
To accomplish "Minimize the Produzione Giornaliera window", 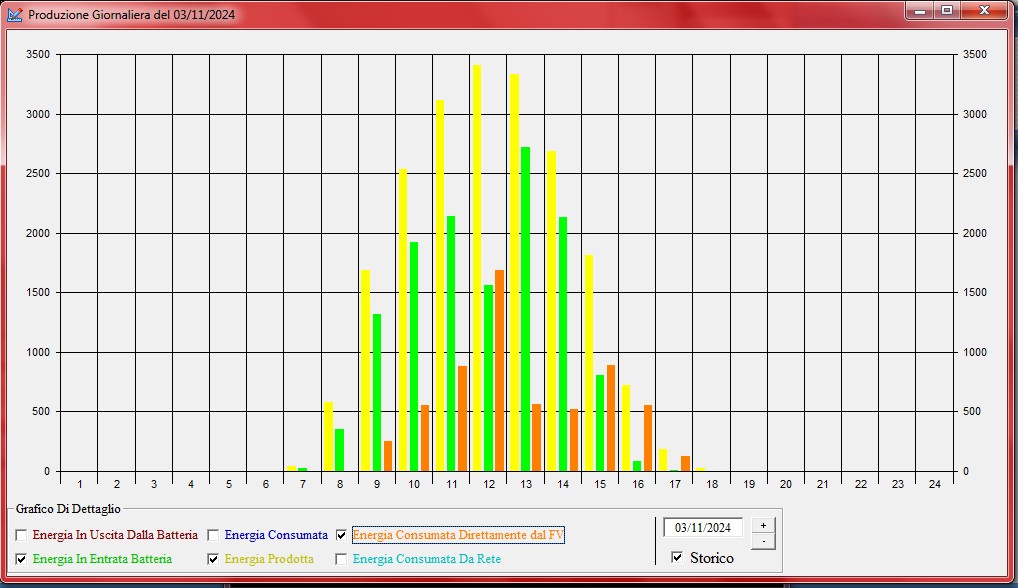I will pos(919,10).
